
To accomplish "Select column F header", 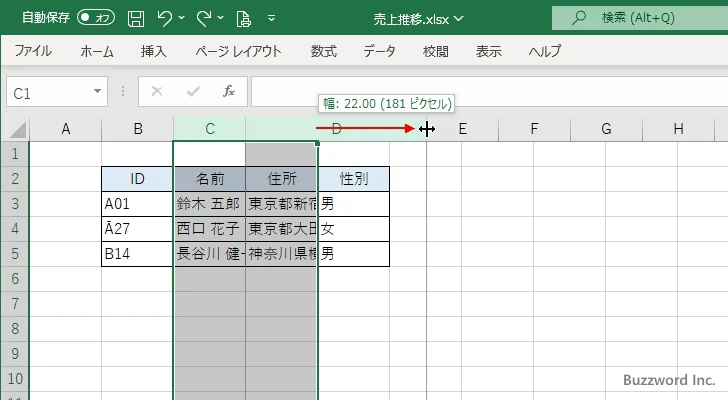I will click(534, 129).
